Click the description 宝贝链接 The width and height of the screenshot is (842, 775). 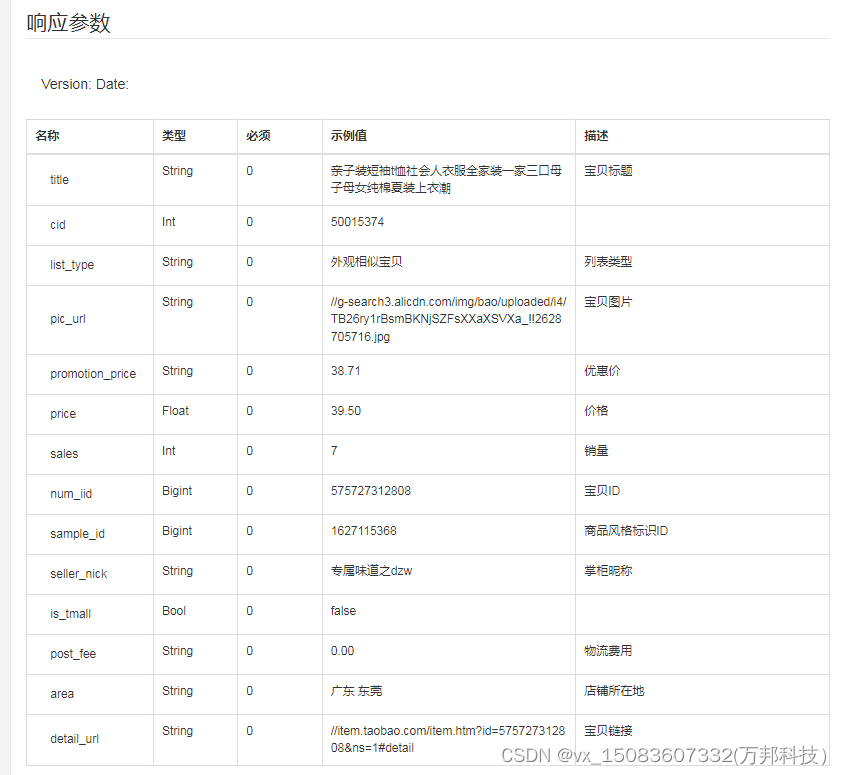pyautogui.click(x=608, y=731)
